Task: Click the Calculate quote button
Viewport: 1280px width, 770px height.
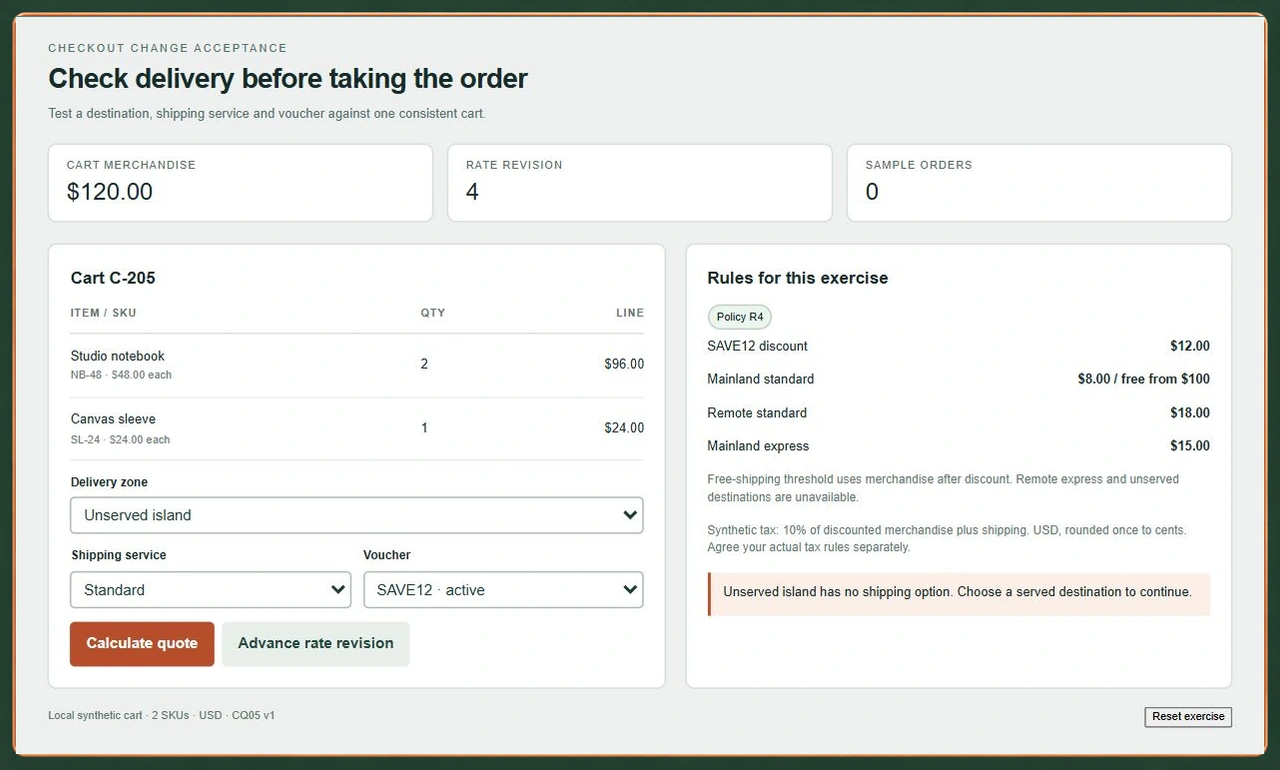Action: pos(142,644)
